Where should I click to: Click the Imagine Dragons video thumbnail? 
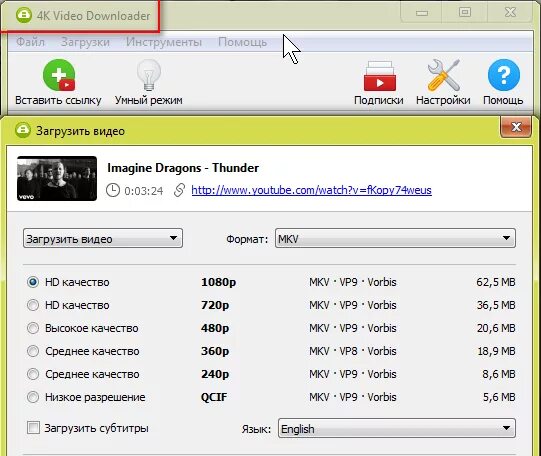[x=57, y=178]
